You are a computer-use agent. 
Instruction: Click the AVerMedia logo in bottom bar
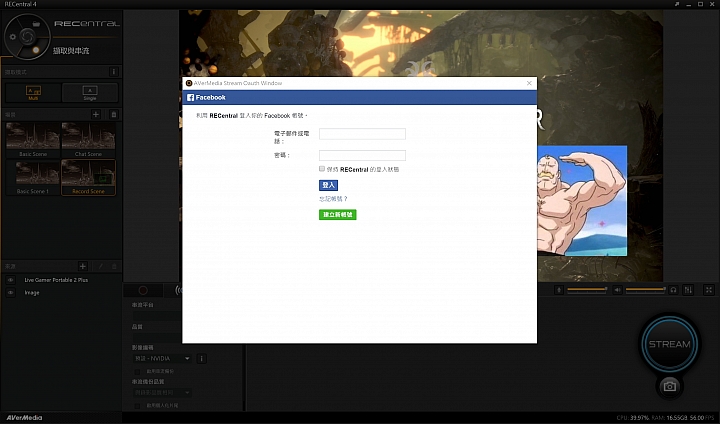24,418
